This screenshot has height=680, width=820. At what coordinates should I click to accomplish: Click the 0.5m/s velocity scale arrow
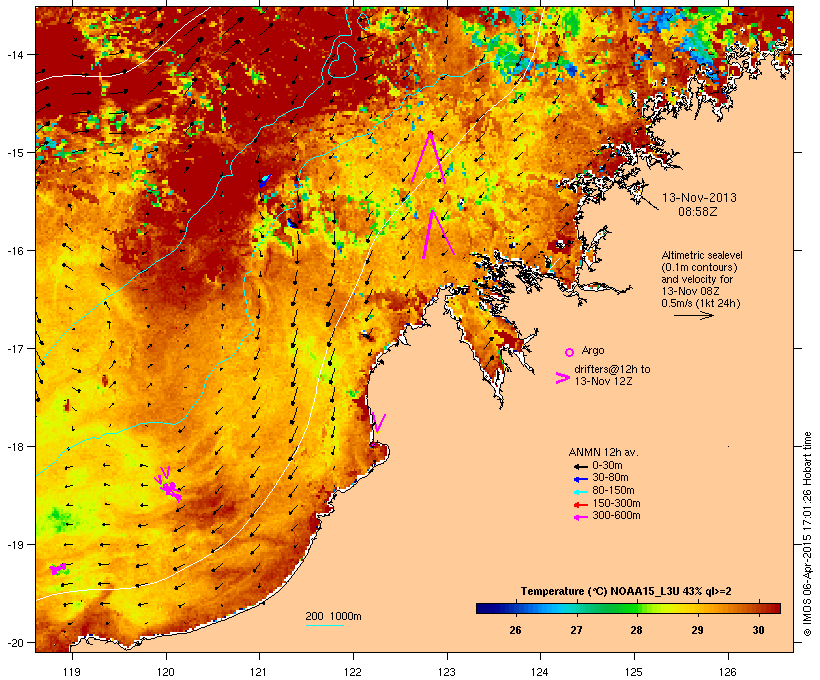(694, 315)
